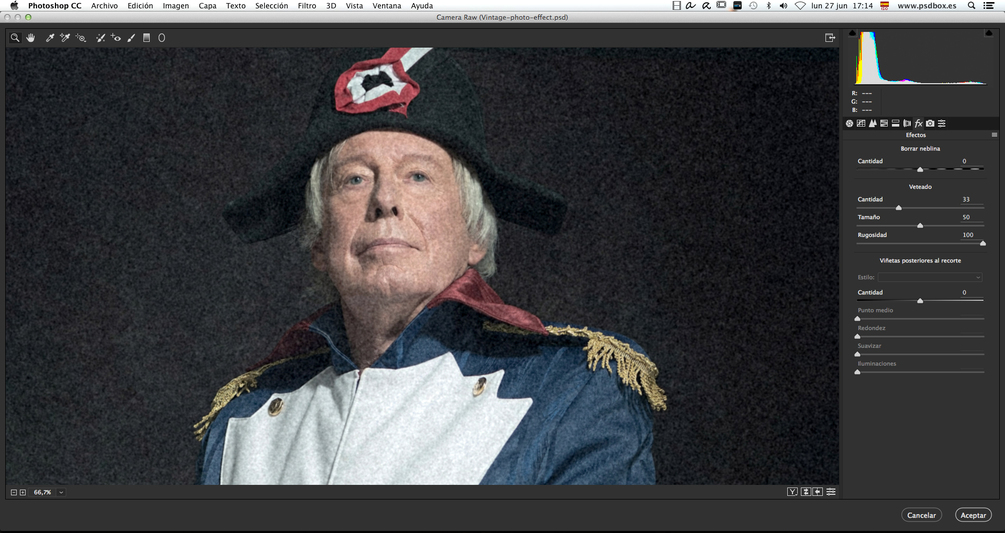Click the Rugosidad value 100 field
The image size is (1005, 533).
click(x=967, y=235)
